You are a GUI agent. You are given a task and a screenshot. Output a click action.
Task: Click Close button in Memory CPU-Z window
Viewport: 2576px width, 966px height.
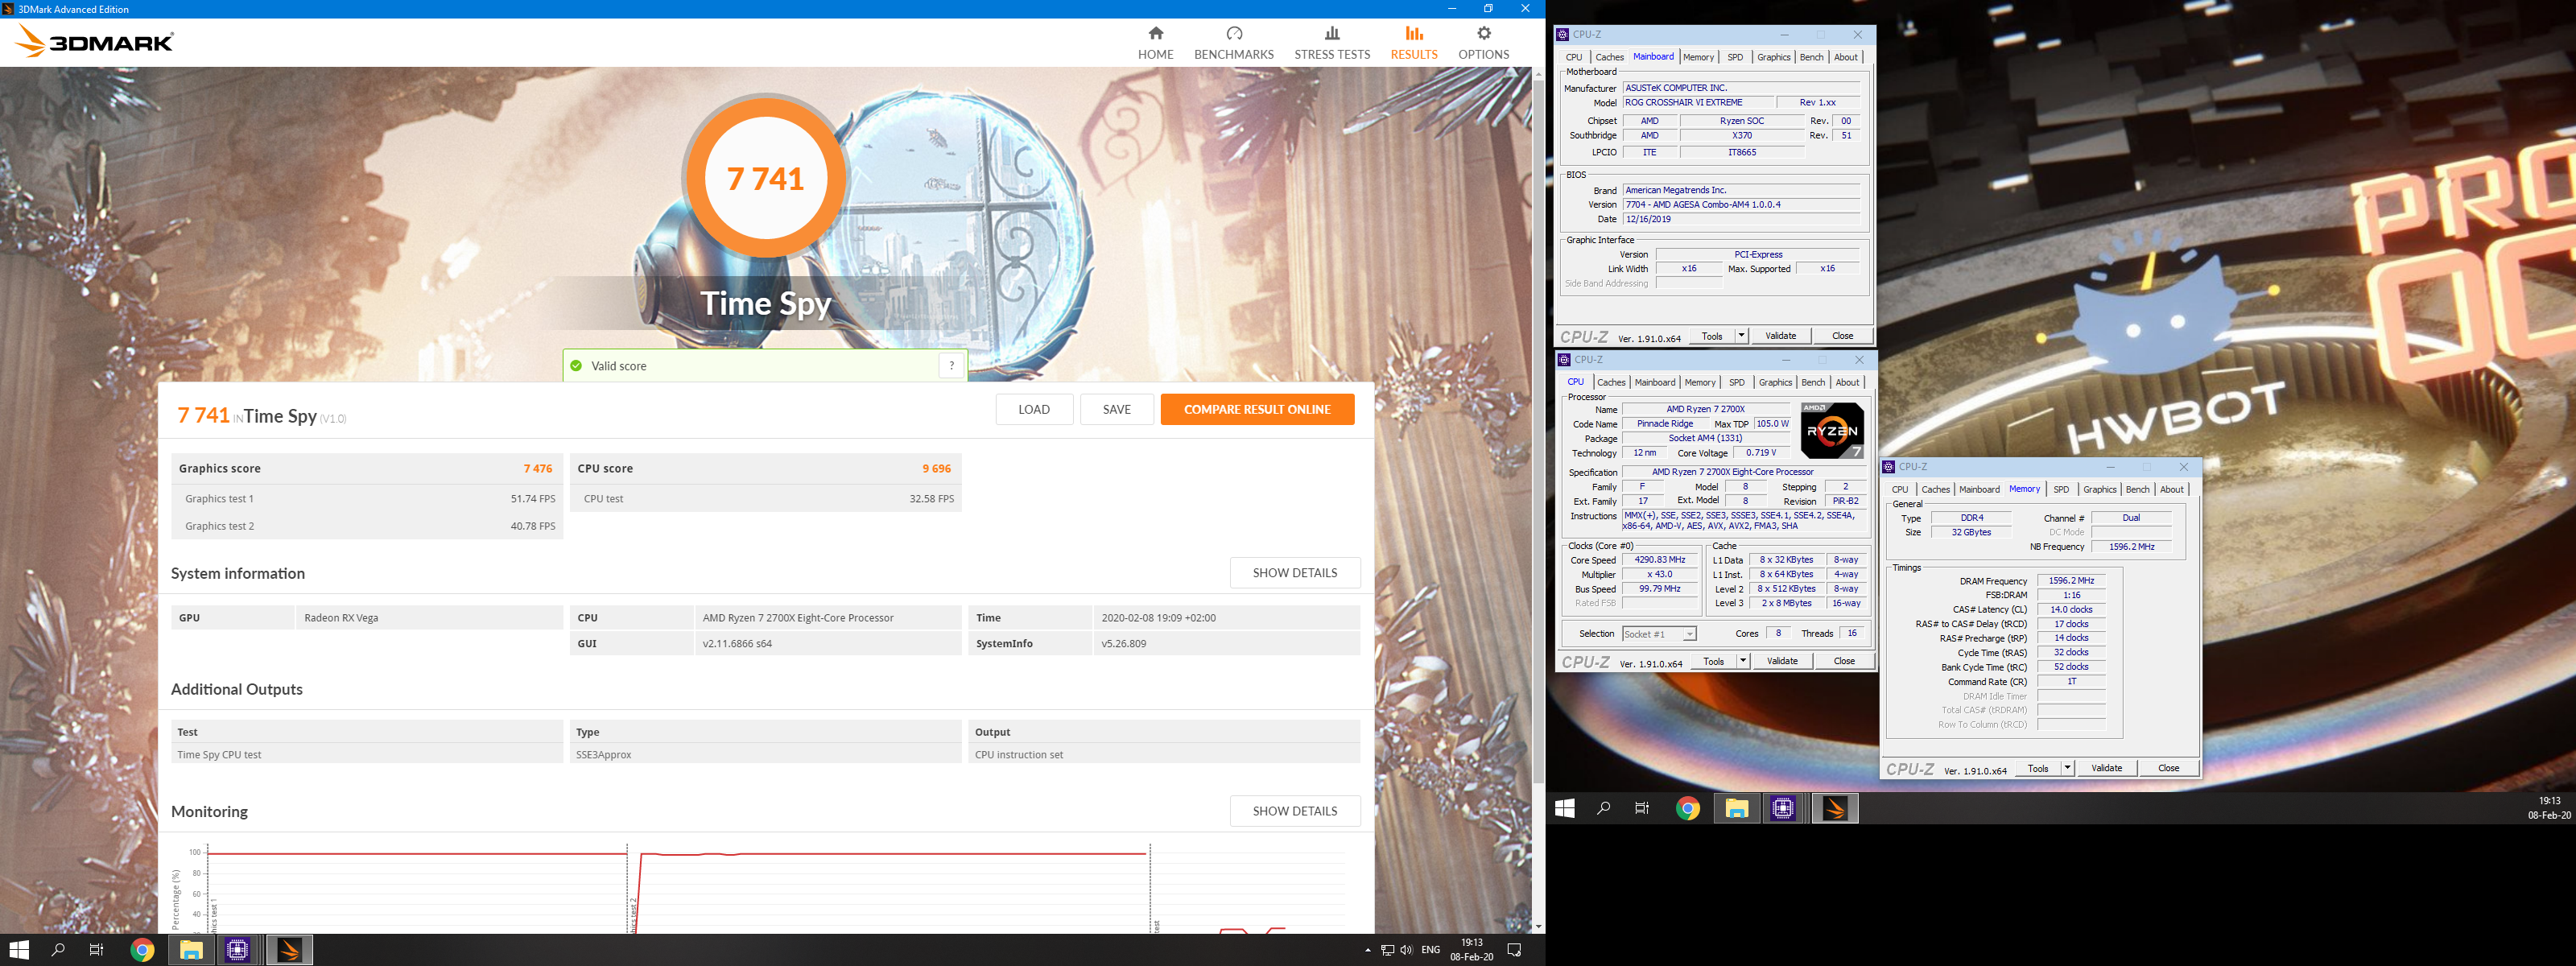pyautogui.click(x=2168, y=768)
